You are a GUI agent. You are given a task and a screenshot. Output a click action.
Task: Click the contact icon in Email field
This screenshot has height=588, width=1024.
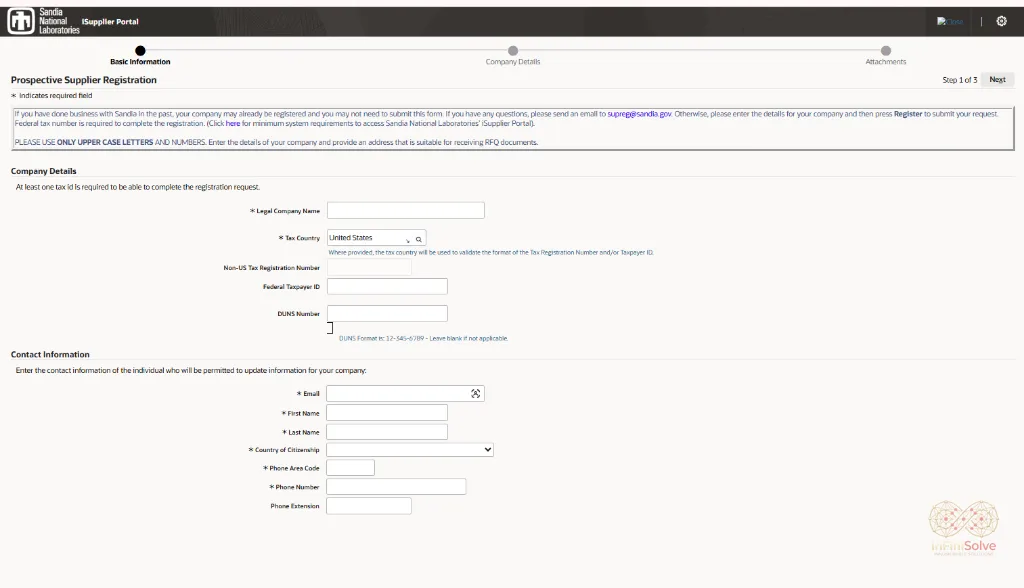coord(475,393)
